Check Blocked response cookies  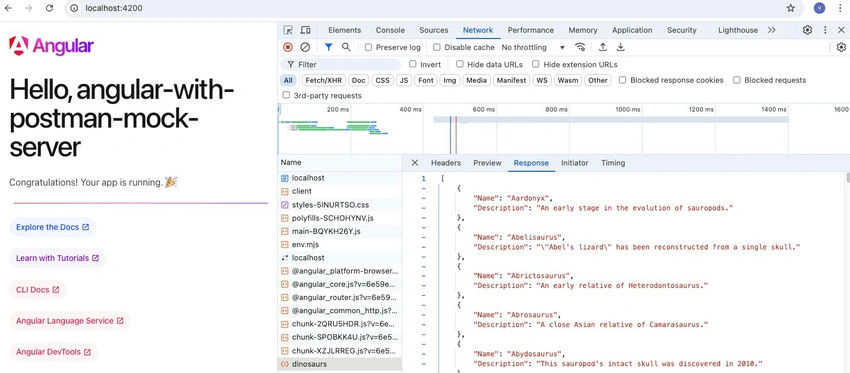(x=623, y=80)
